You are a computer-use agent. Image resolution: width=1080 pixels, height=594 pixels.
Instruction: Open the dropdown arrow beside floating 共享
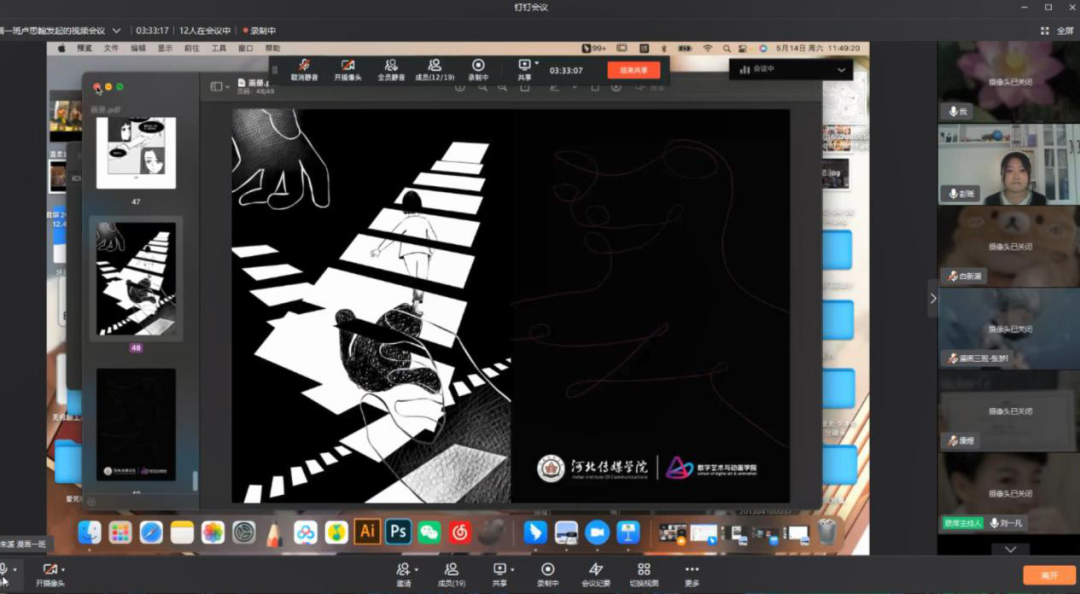click(x=537, y=63)
